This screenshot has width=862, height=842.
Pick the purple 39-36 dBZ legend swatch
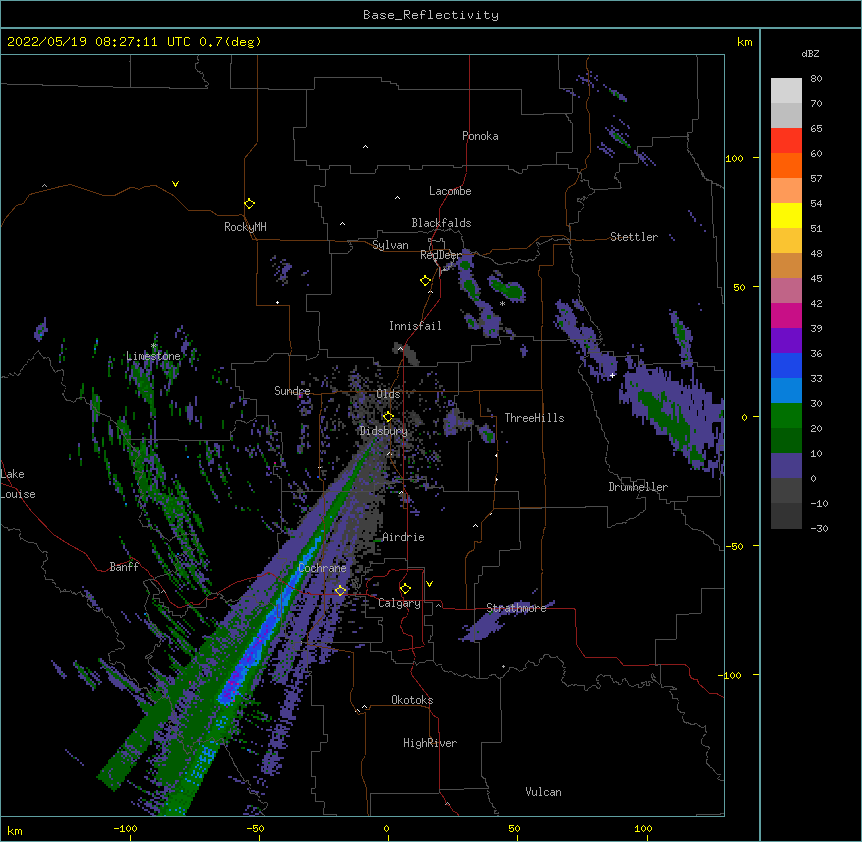(x=786, y=340)
